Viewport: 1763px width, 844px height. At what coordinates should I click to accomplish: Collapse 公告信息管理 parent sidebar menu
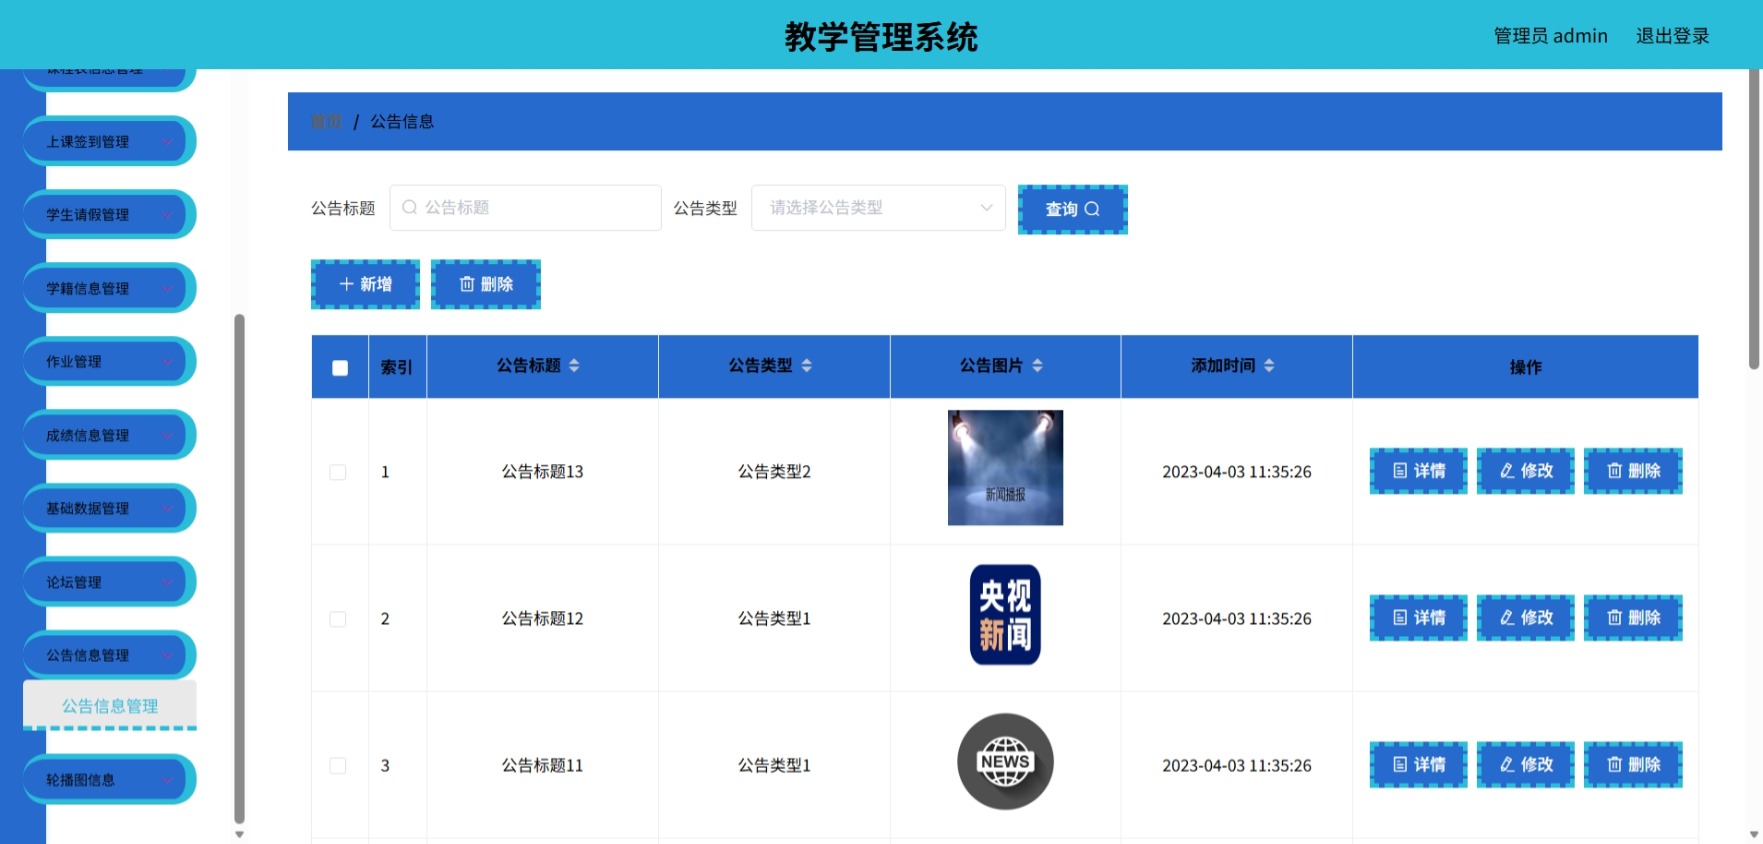pos(108,656)
